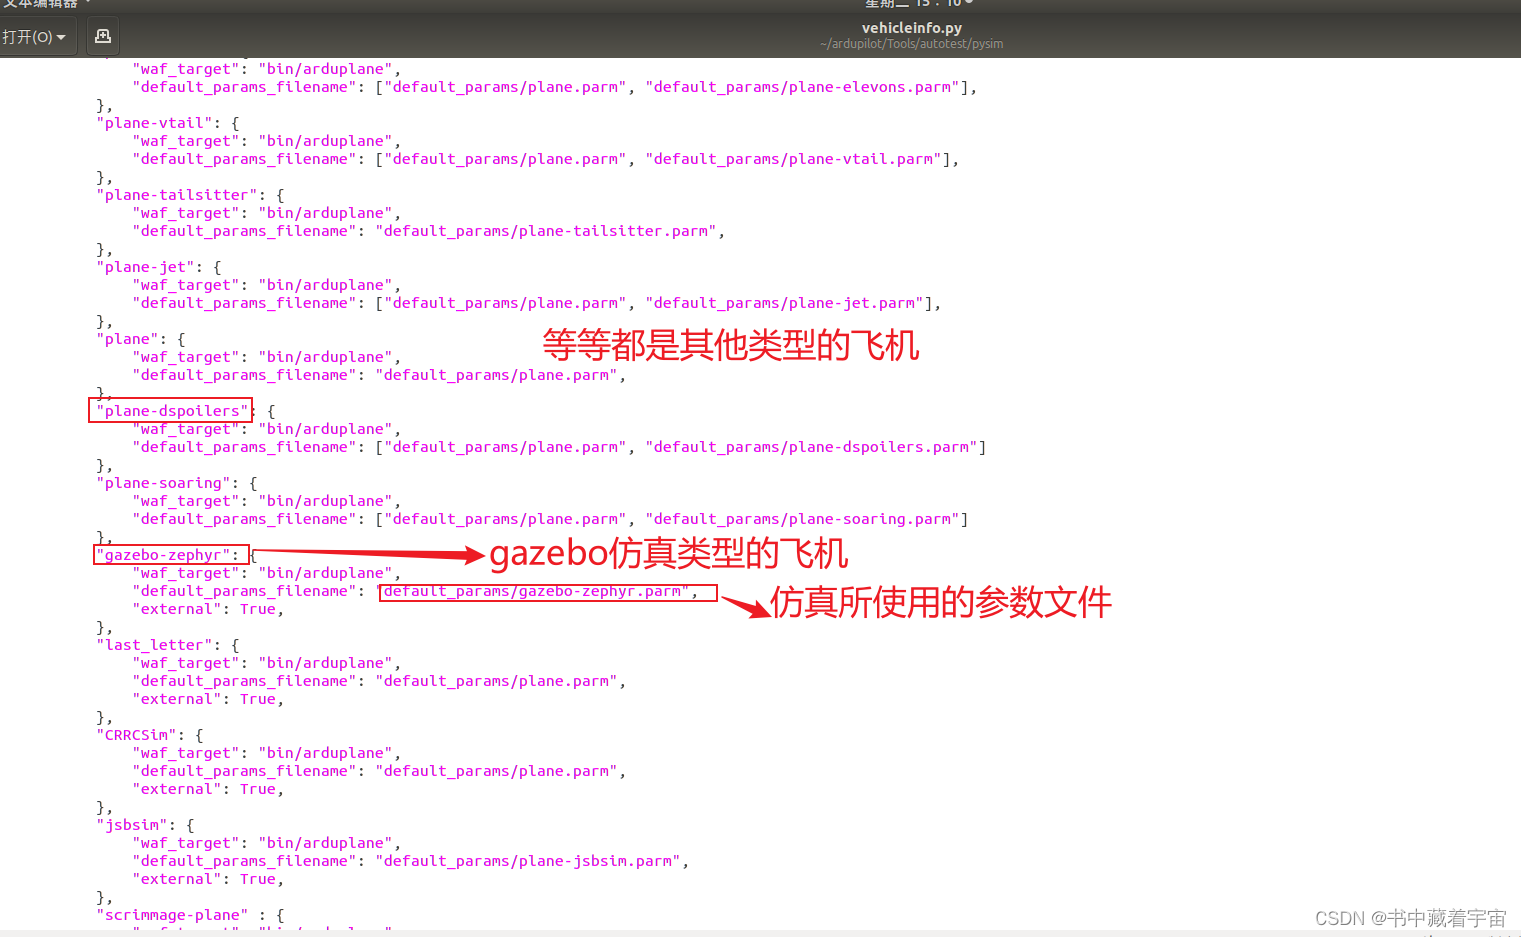Click "external": True under CRRCSim entry

click(x=208, y=789)
